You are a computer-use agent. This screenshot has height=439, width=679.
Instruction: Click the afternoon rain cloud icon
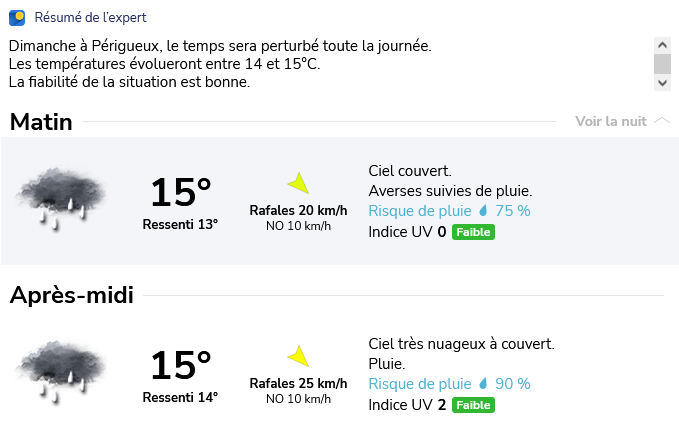[x=62, y=369]
